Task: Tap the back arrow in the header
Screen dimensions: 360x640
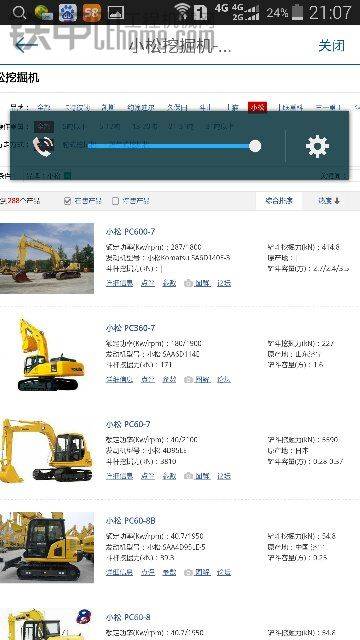Action: coord(25,44)
